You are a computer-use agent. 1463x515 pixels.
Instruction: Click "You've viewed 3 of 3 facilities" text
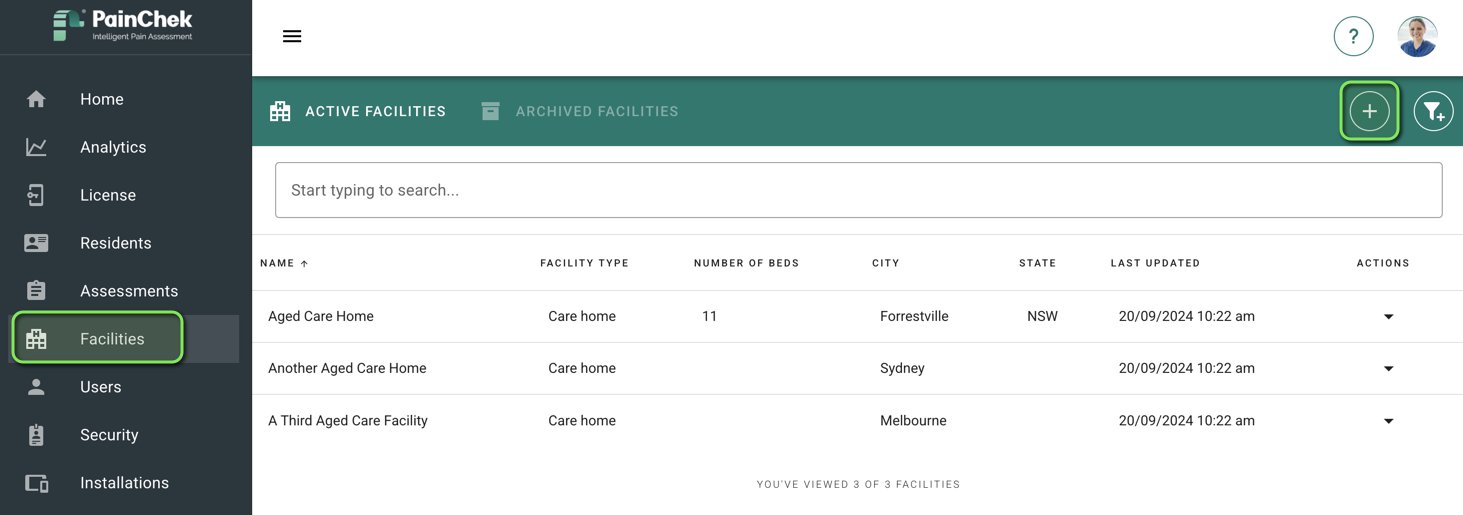(x=858, y=484)
